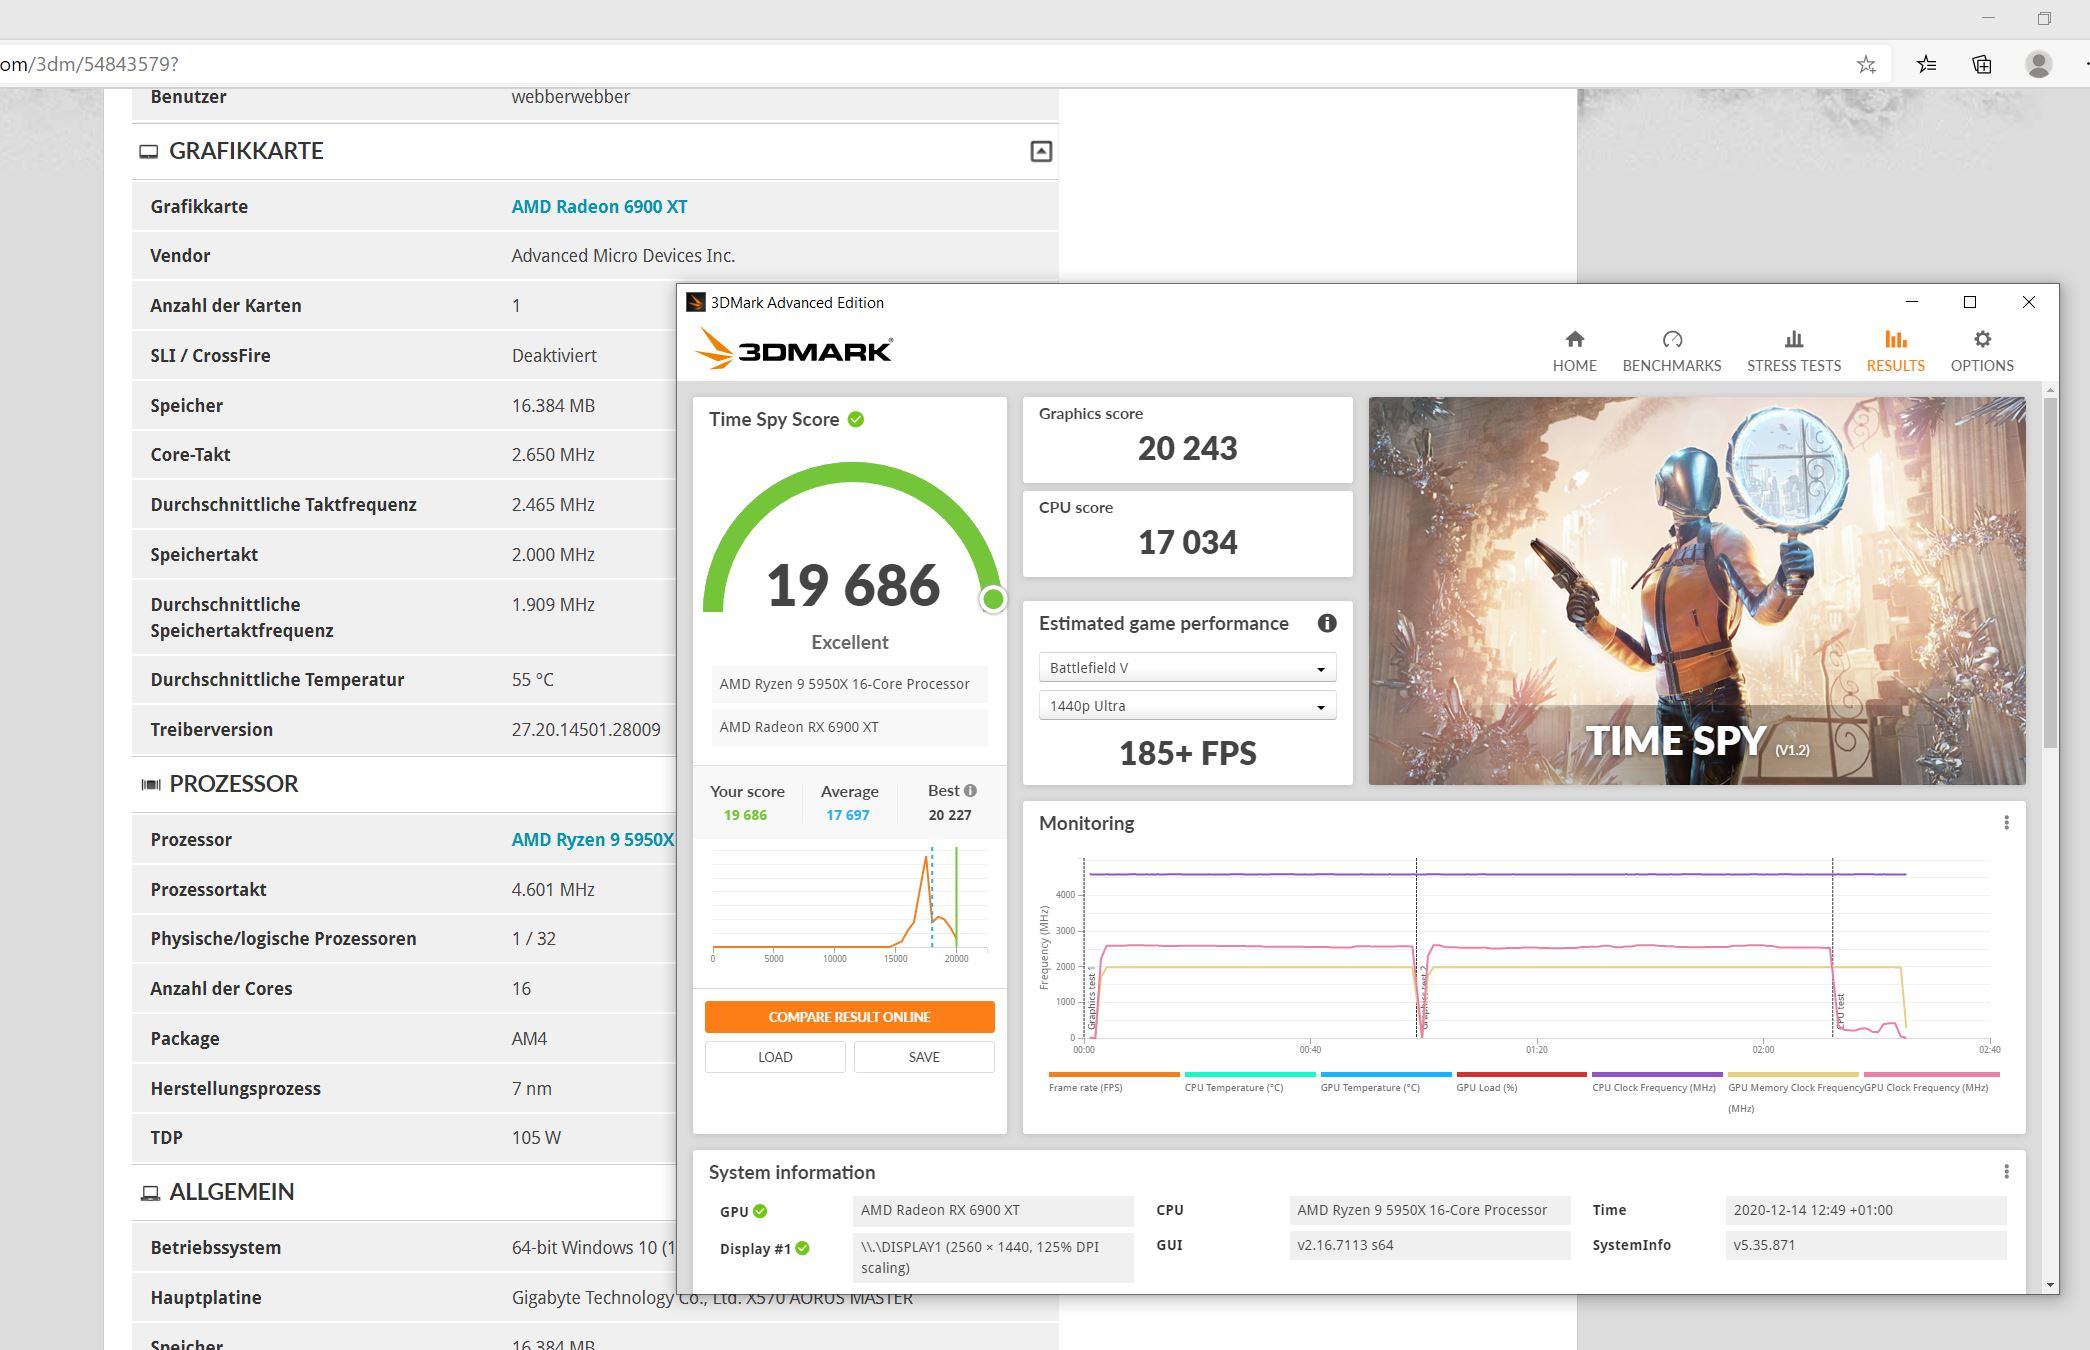Switch to the Results tab
Viewport: 2090px width, 1350px height.
[x=1894, y=351]
